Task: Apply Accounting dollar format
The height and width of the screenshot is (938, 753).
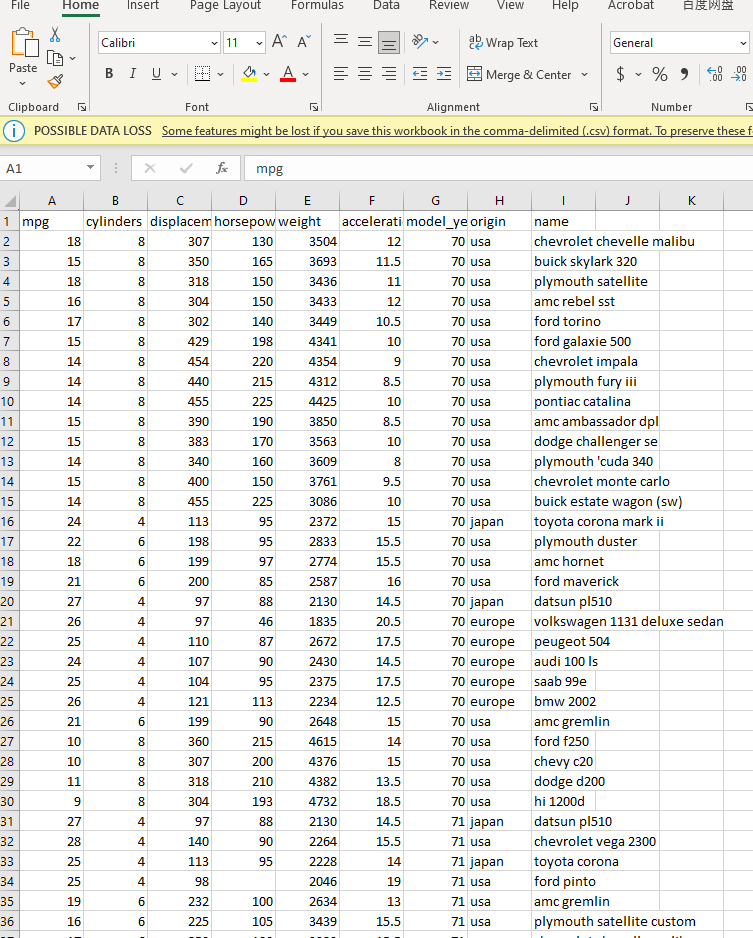Action: [621, 74]
